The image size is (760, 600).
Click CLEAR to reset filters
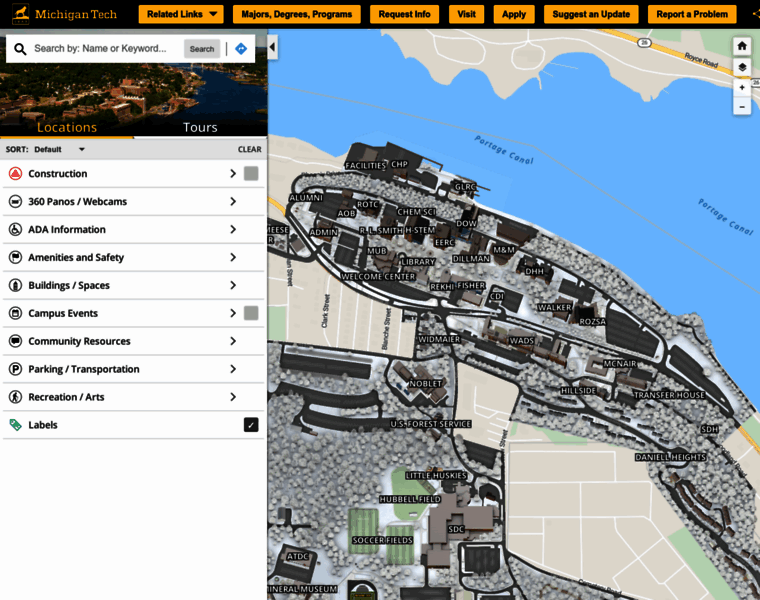coord(250,149)
